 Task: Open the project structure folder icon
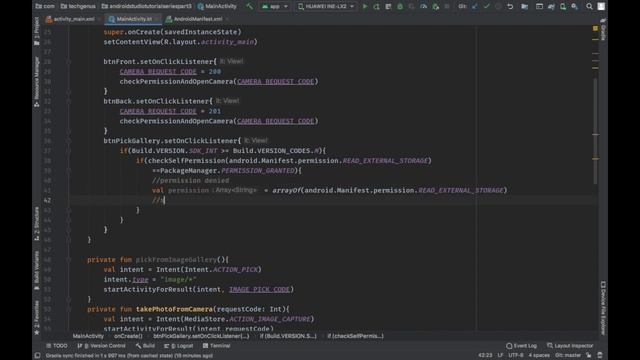click(524, 7)
